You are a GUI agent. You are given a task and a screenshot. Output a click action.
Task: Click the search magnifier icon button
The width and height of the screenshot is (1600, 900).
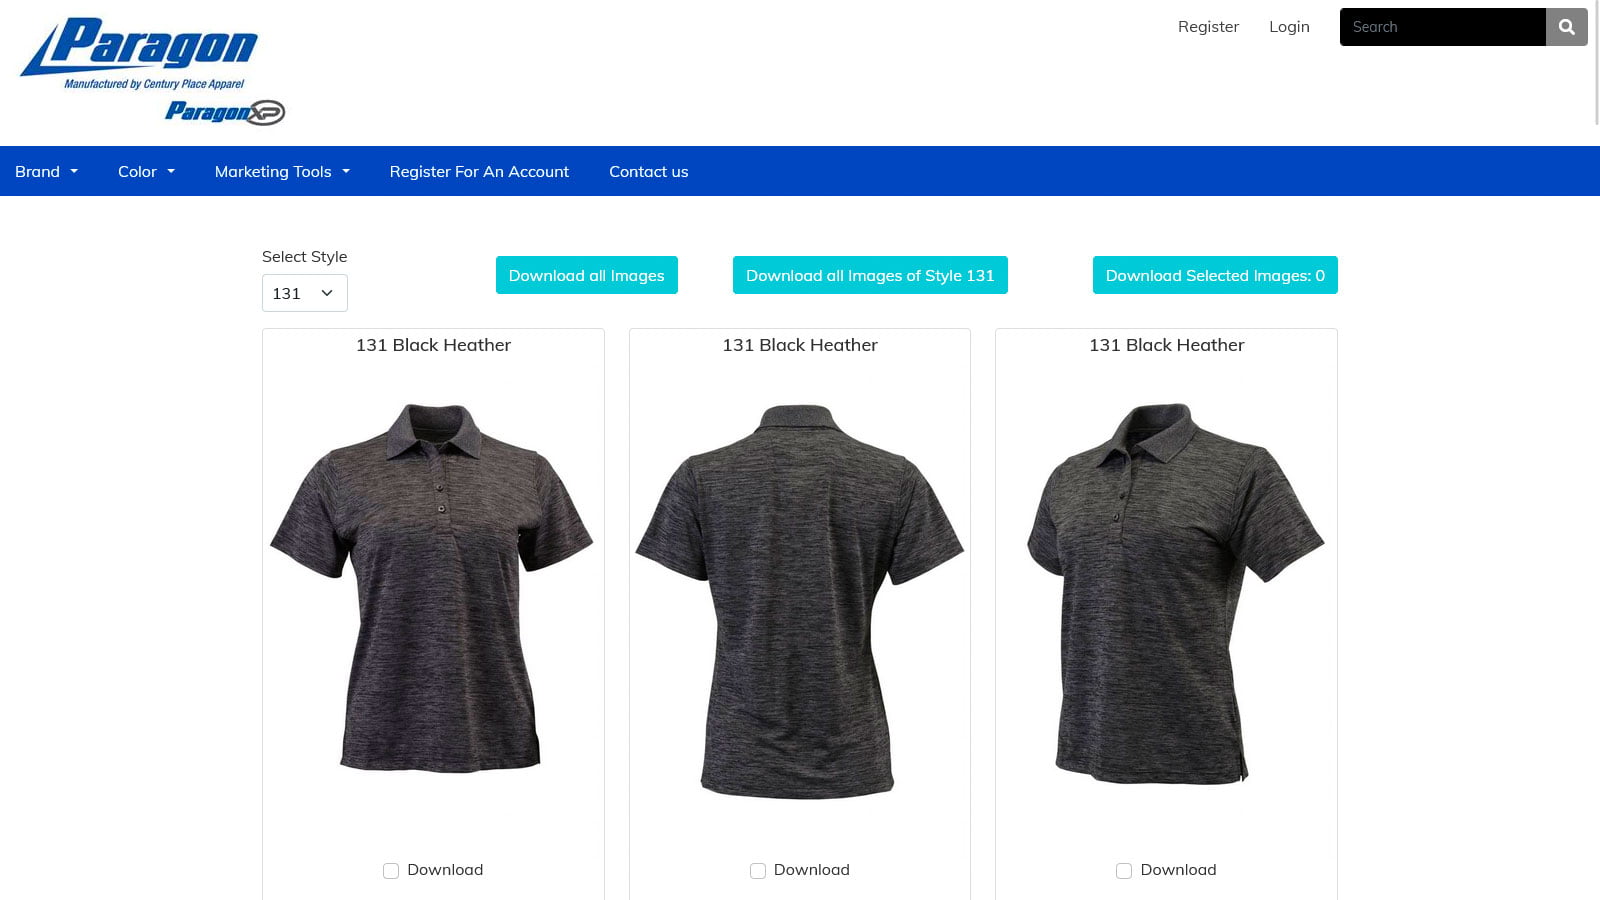pyautogui.click(x=1566, y=27)
